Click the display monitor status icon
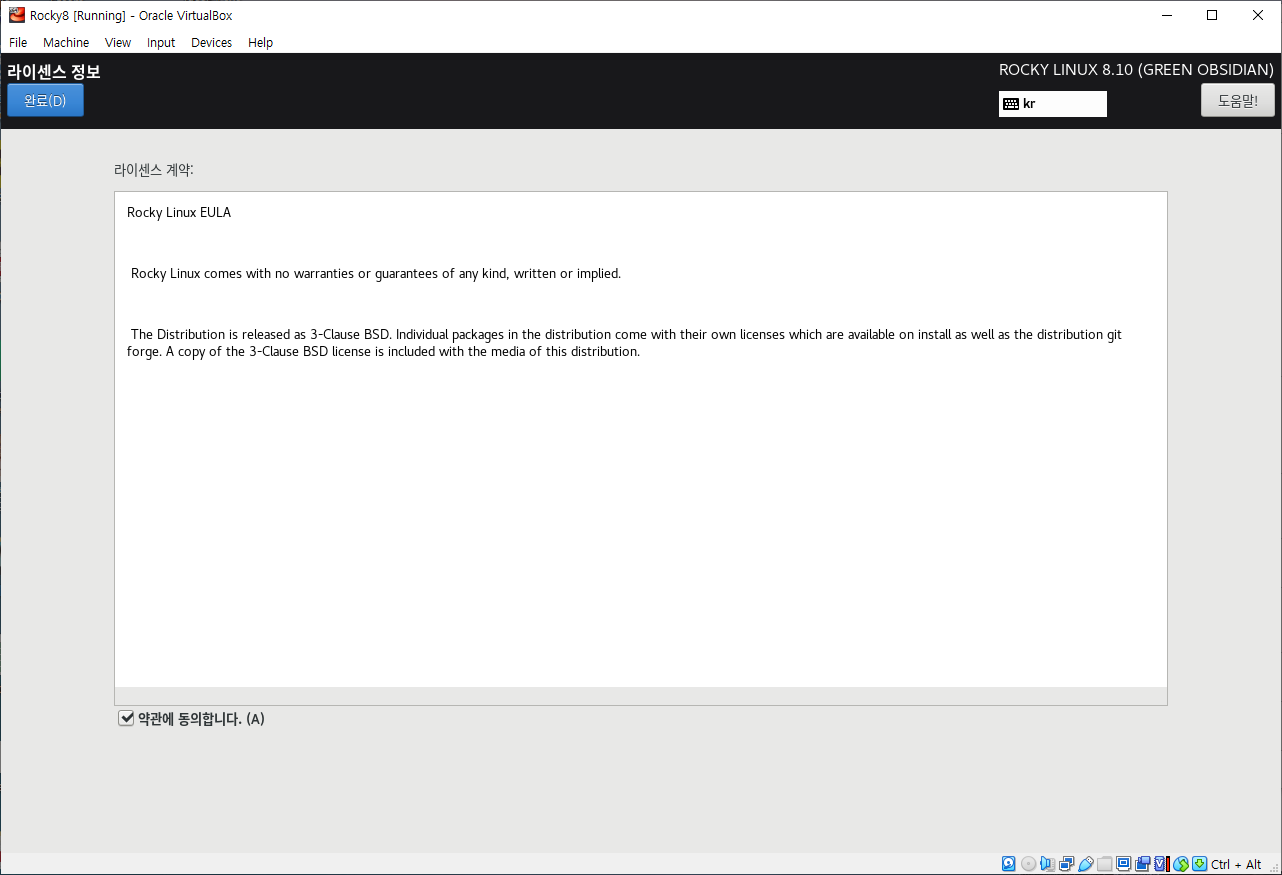This screenshot has height=875, width=1282. (x=1123, y=864)
